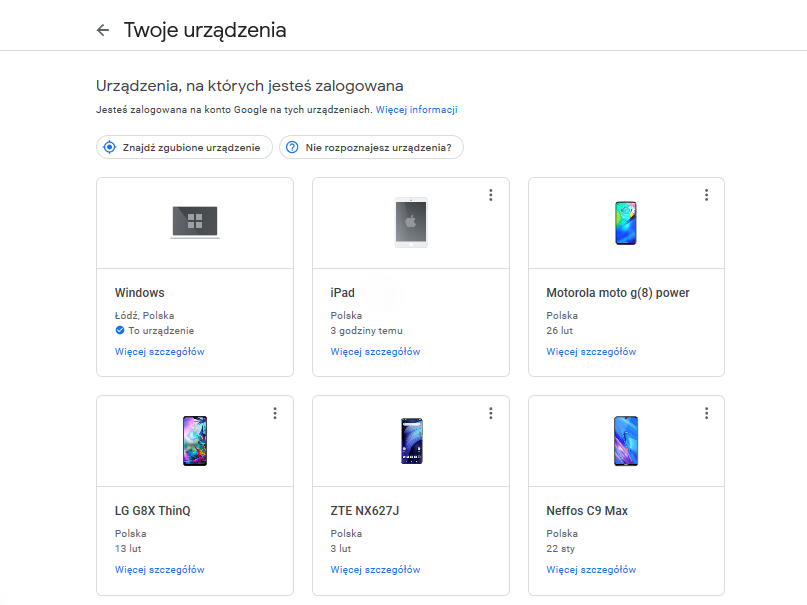Open ZTE NX627J three-dot options menu
This screenshot has height=605, width=807.
coord(490,413)
